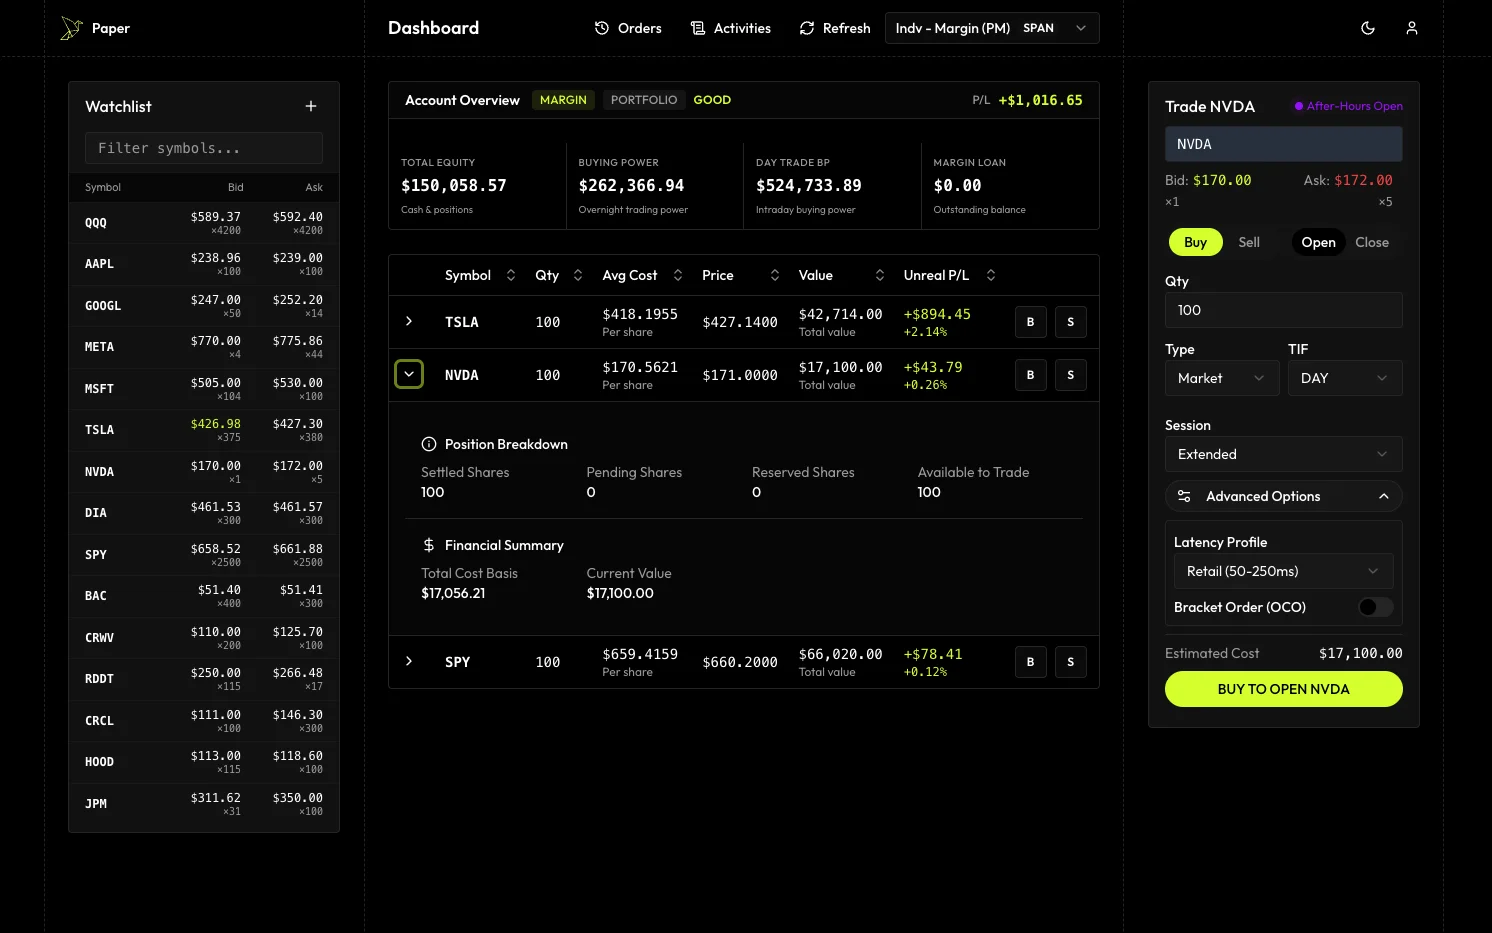1492x933 pixels.
Task: Expand the TSLA position row
Action: [x=409, y=321]
